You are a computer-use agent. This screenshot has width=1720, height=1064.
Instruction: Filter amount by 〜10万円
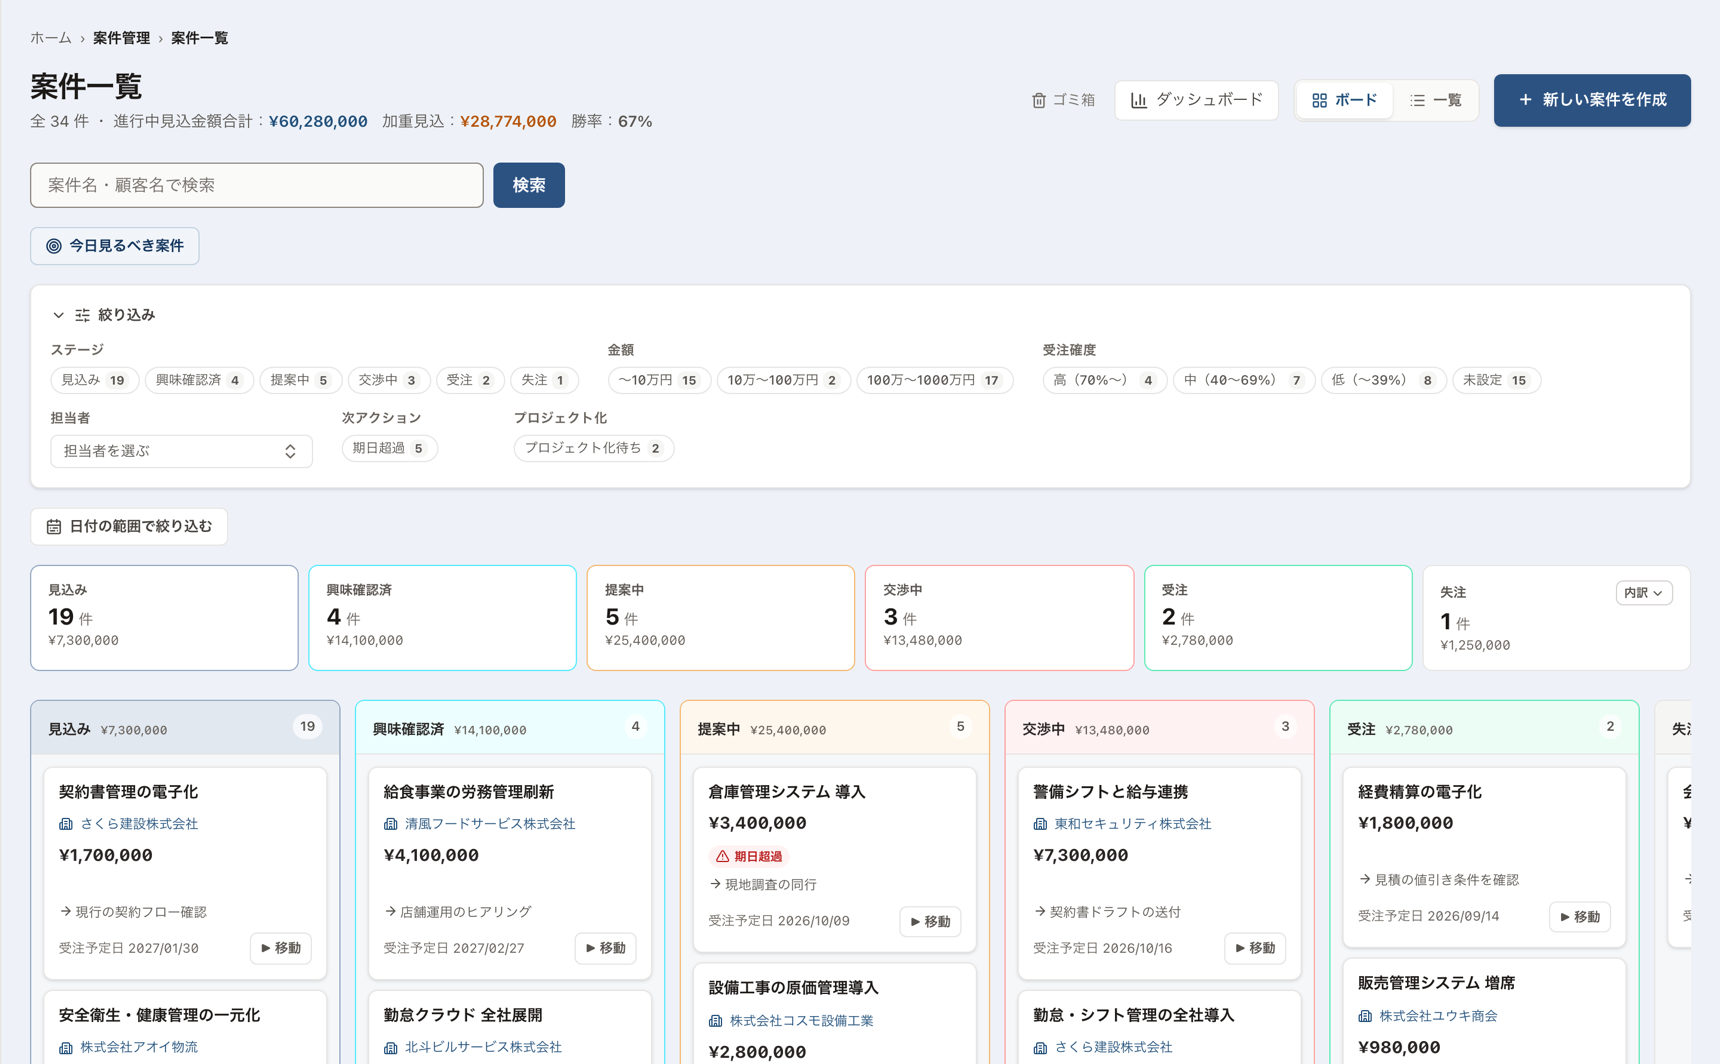(659, 380)
